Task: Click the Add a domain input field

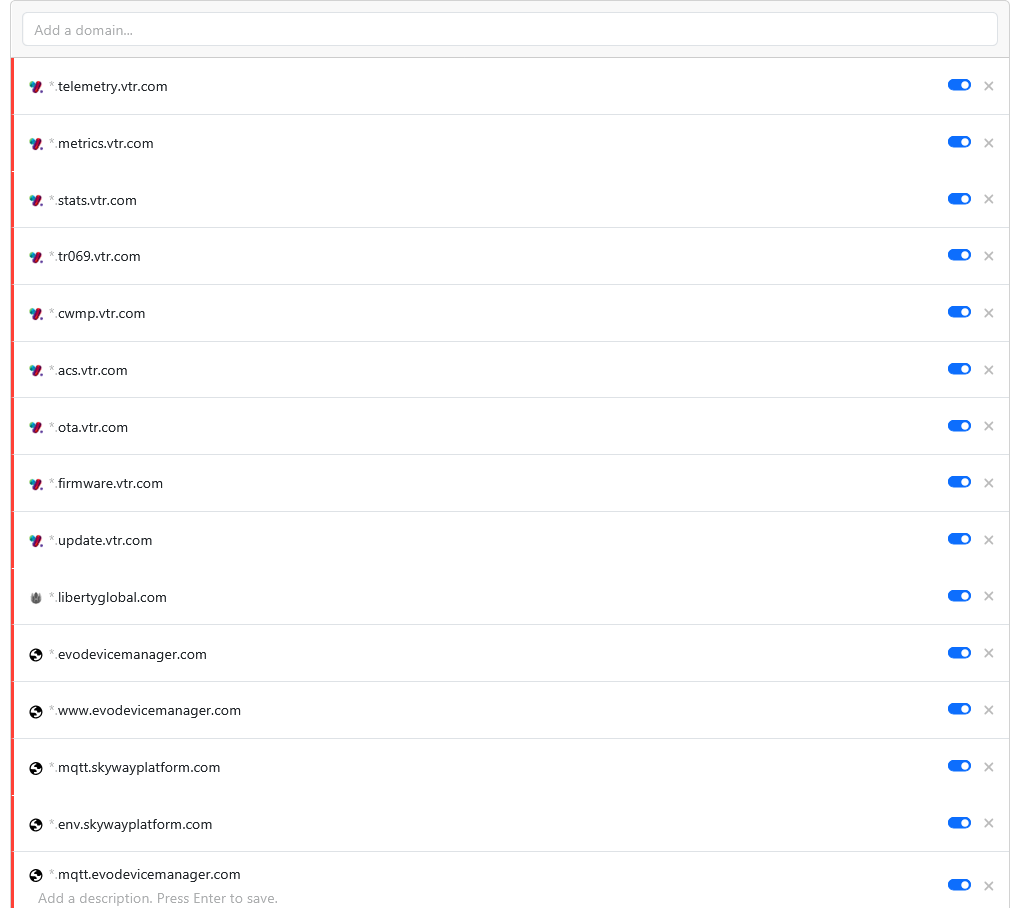Action: 509,30
